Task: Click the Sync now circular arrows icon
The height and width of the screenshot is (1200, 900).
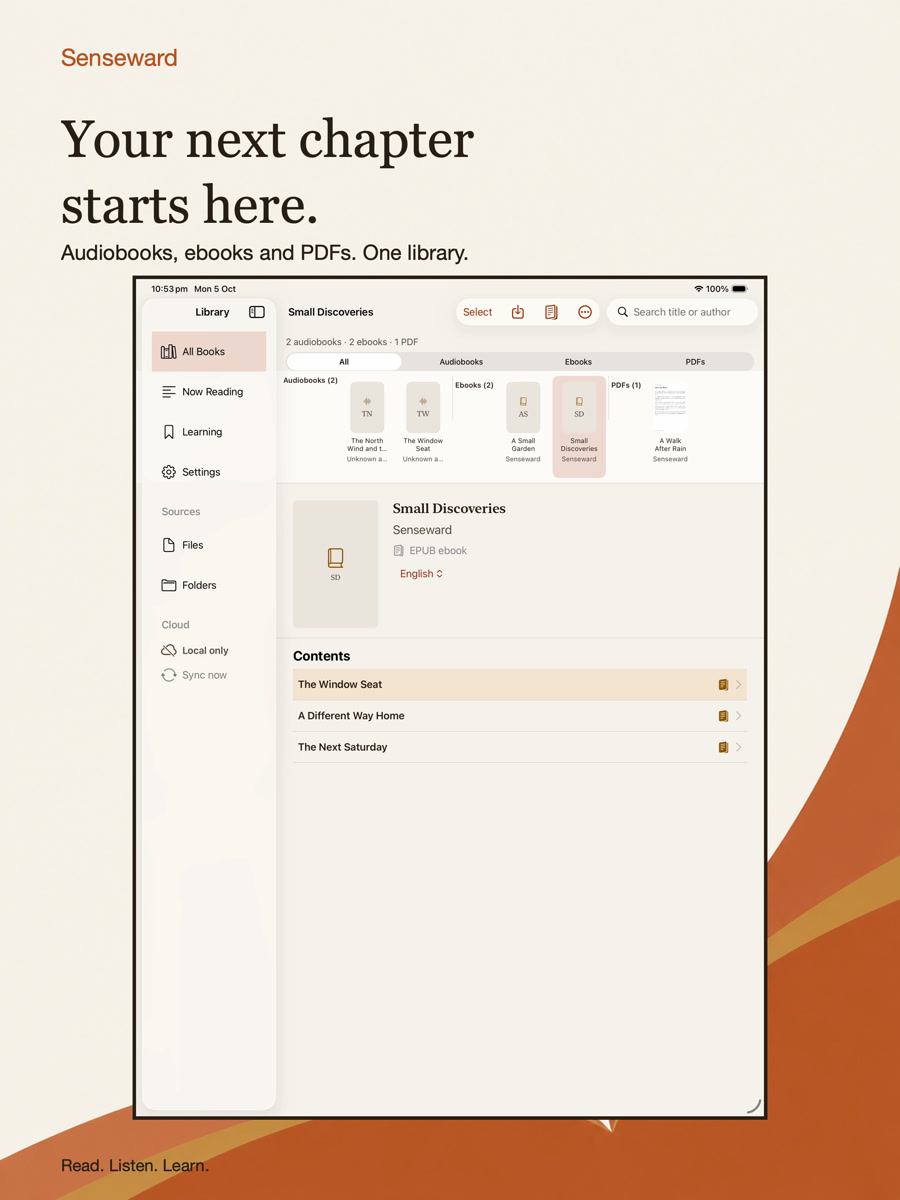Action: click(169, 675)
